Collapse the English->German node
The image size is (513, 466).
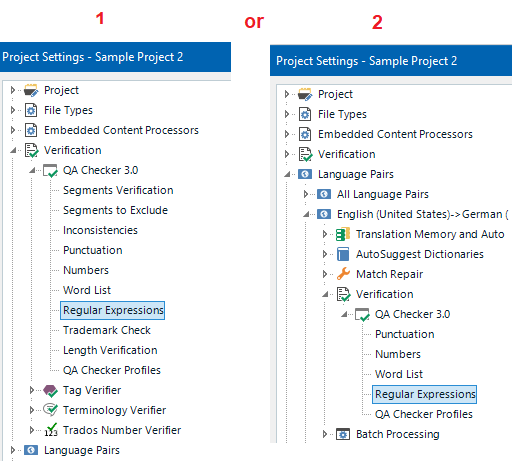pyautogui.click(x=306, y=215)
